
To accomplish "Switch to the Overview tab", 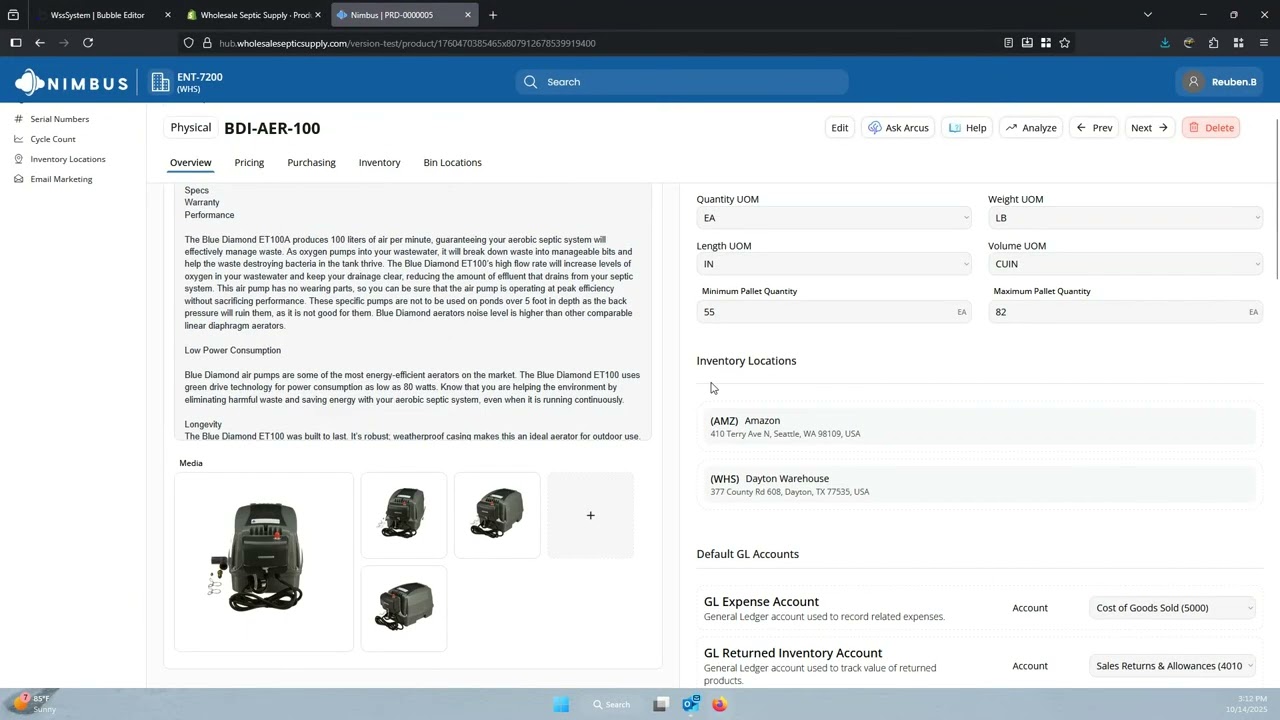I will click(x=190, y=163).
